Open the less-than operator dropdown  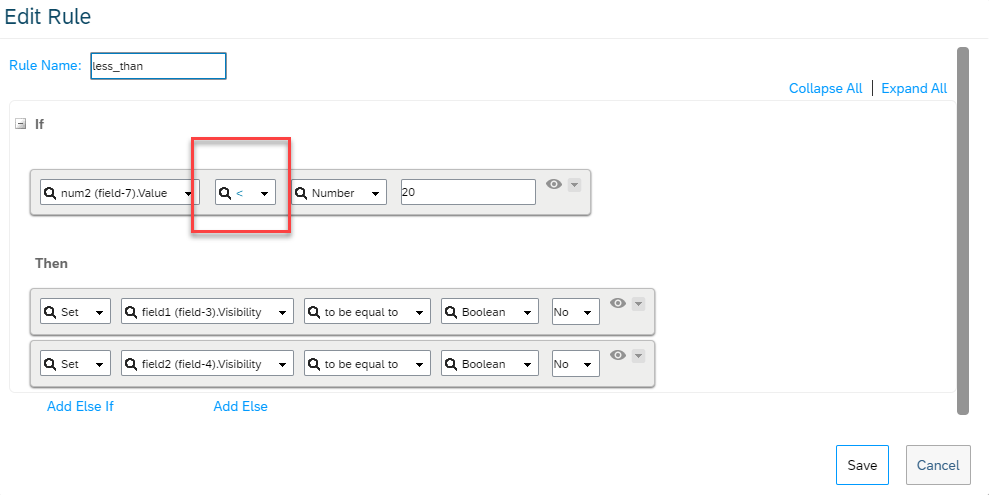pyautogui.click(x=245, y=192)
